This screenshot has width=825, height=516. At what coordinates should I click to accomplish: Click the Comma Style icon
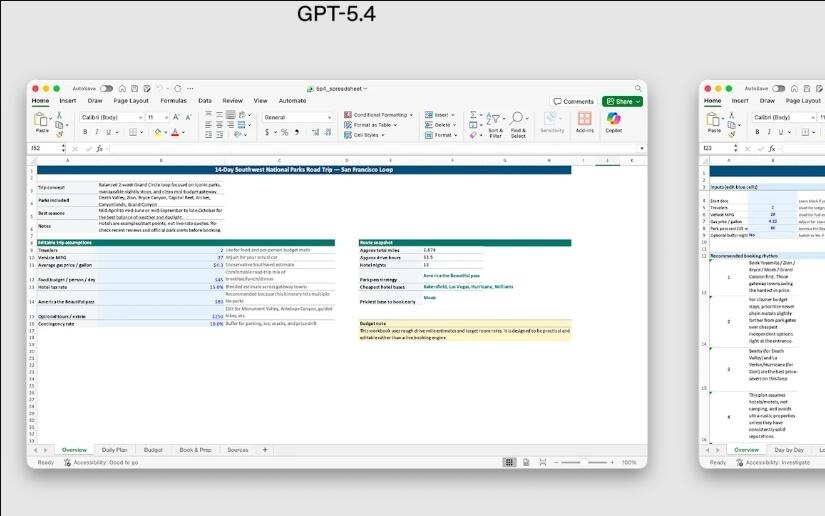pos(297,133)
